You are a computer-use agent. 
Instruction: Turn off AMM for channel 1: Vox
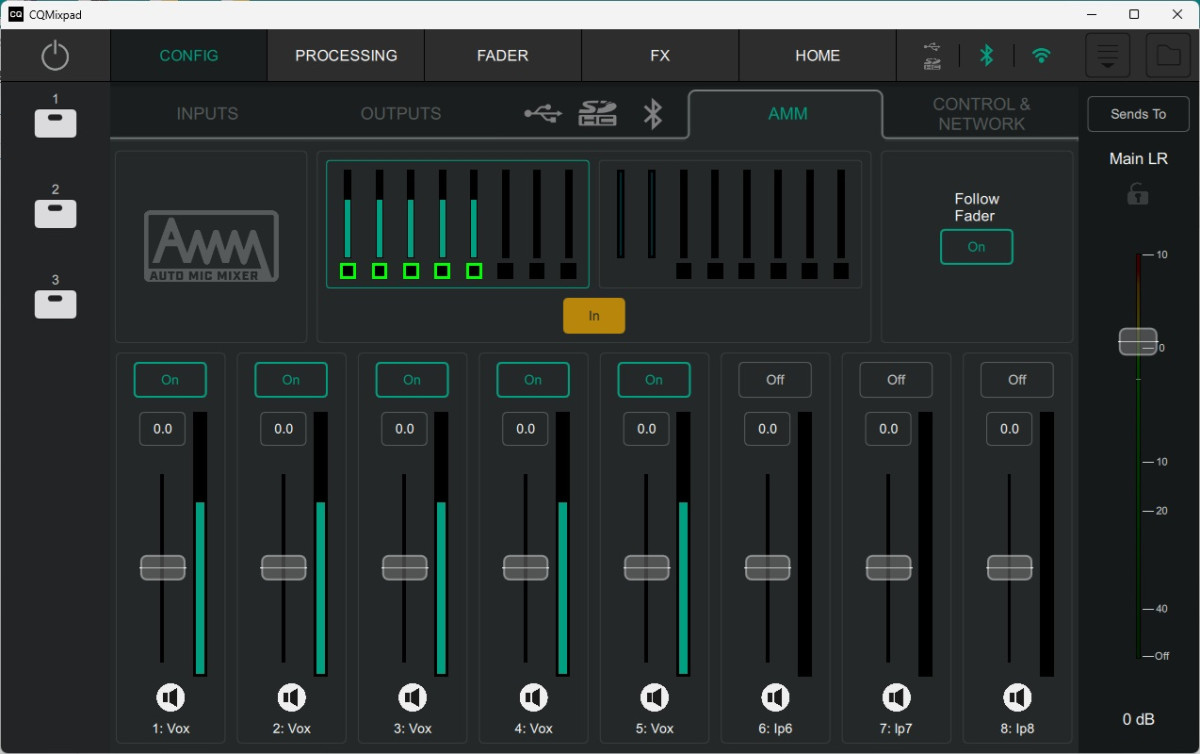[x=170, y=380]
